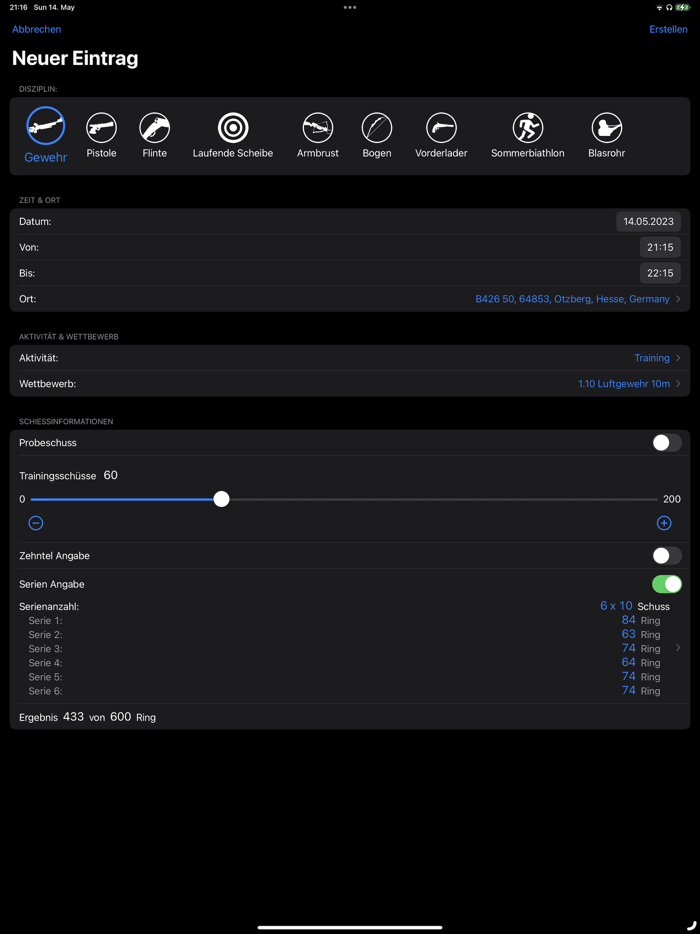Tap the Serie 5: row label
The width and height of the screenshot is (700, 934).
(x=45, y=677)
